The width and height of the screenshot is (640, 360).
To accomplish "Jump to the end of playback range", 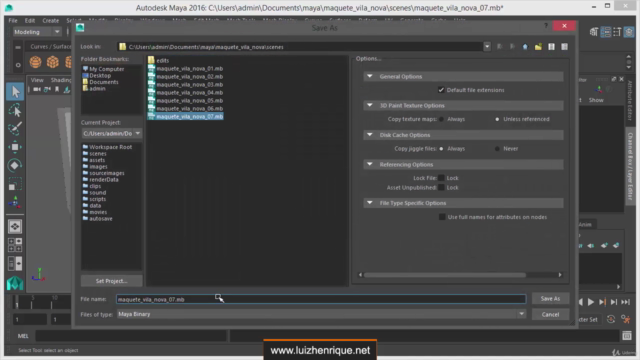I will pos(625,302).
